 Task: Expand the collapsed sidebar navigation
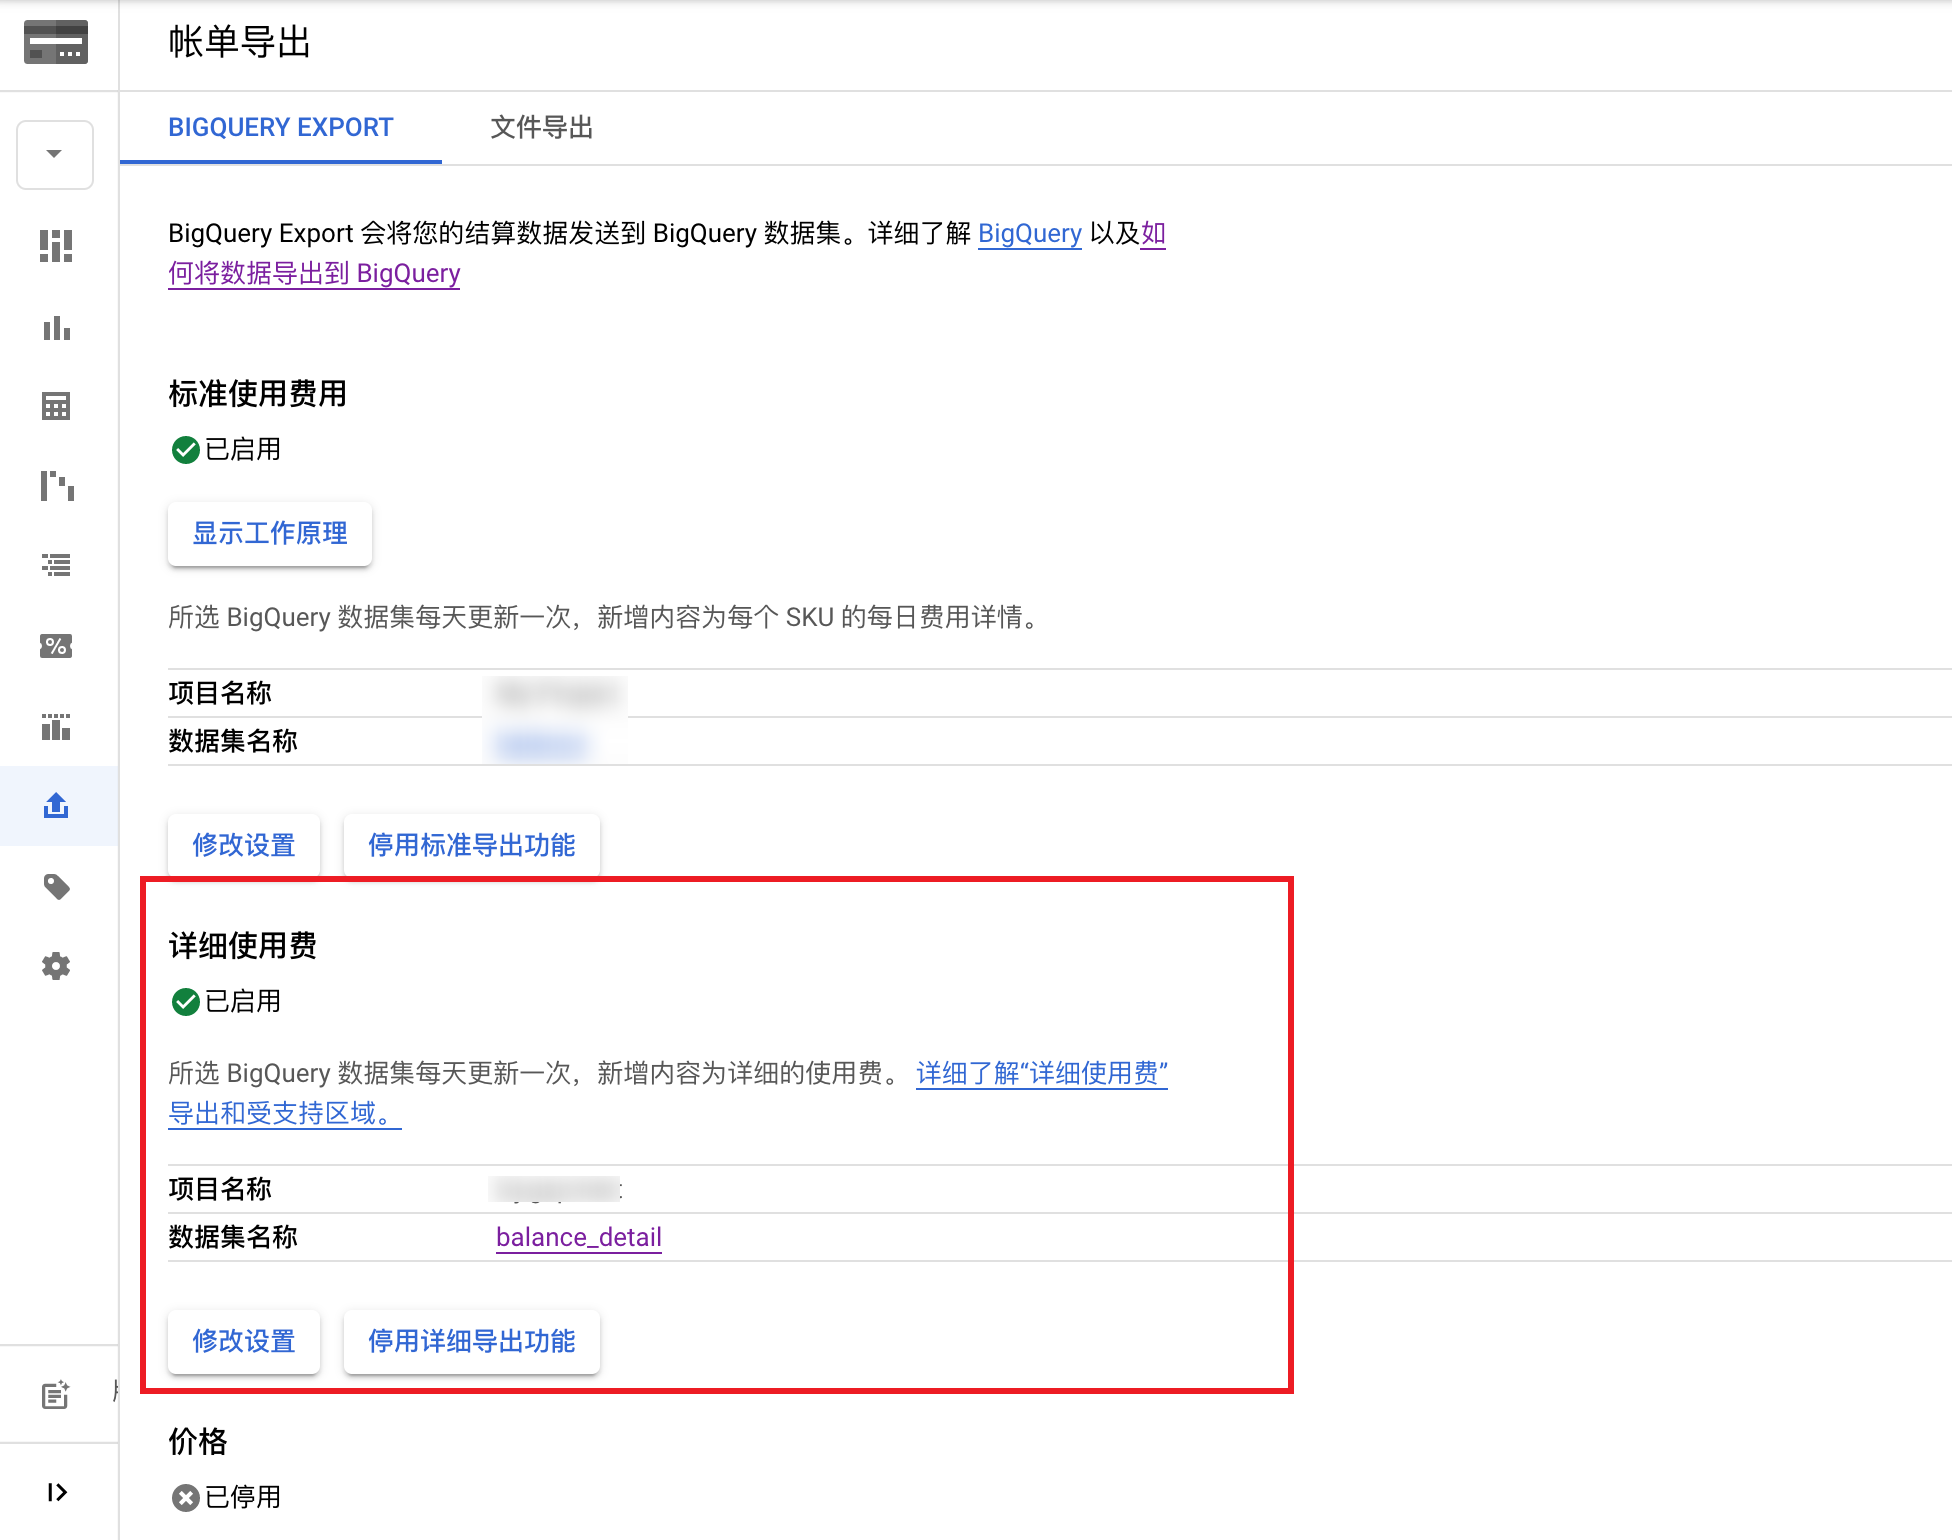[x=56, y=1492]
